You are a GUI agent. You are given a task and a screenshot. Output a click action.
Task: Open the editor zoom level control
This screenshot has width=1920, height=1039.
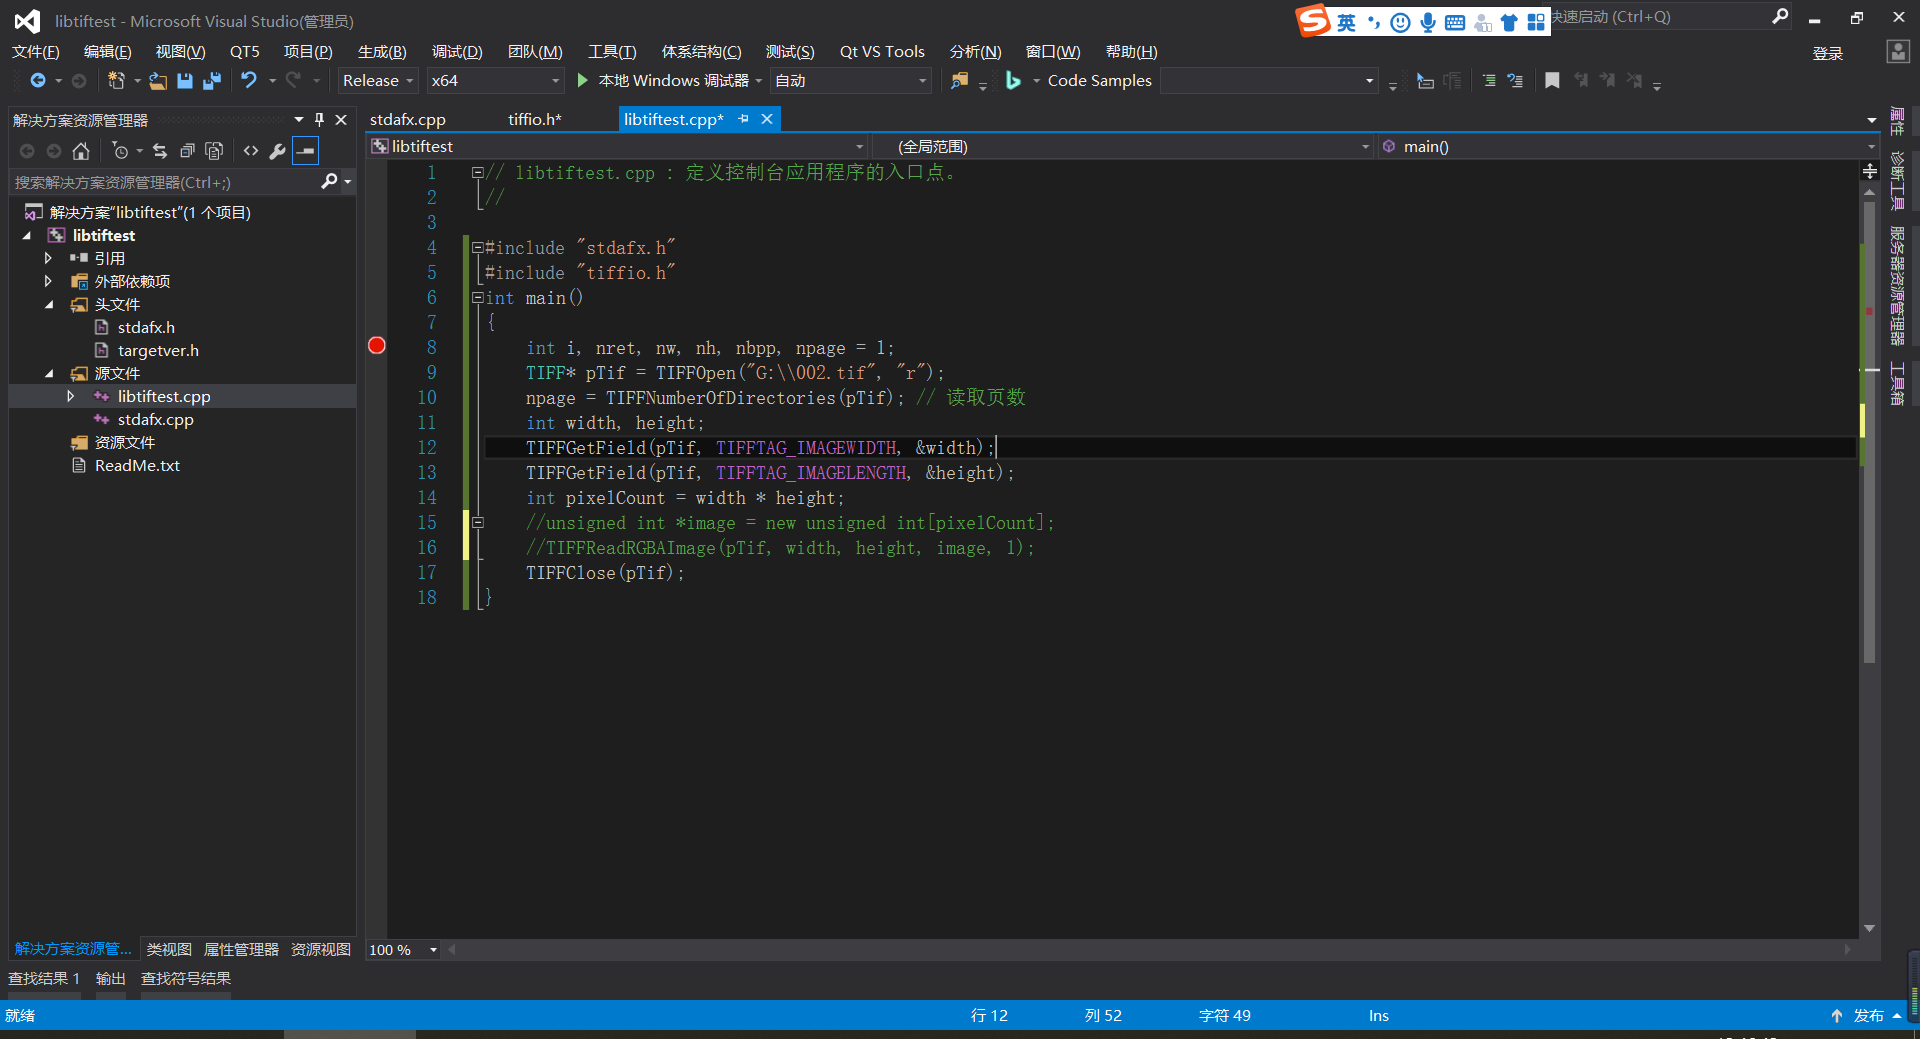[x=400, y=950]
